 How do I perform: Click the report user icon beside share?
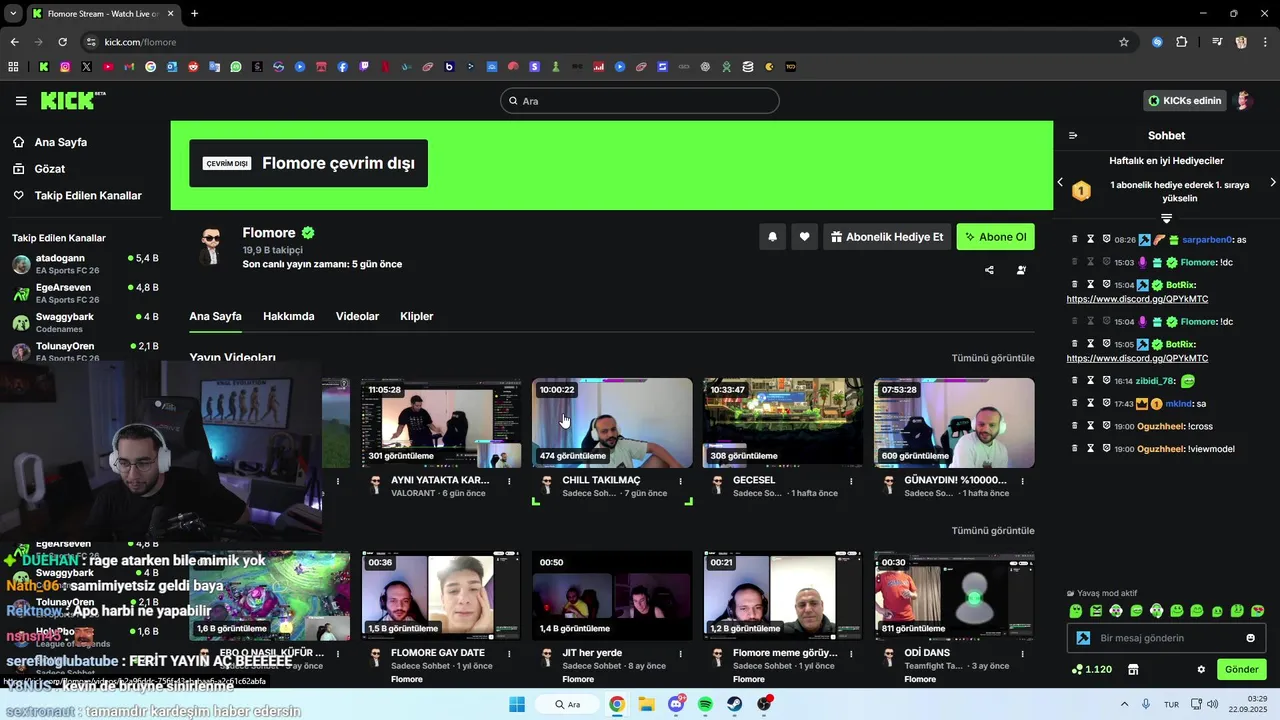point(1021,270)
